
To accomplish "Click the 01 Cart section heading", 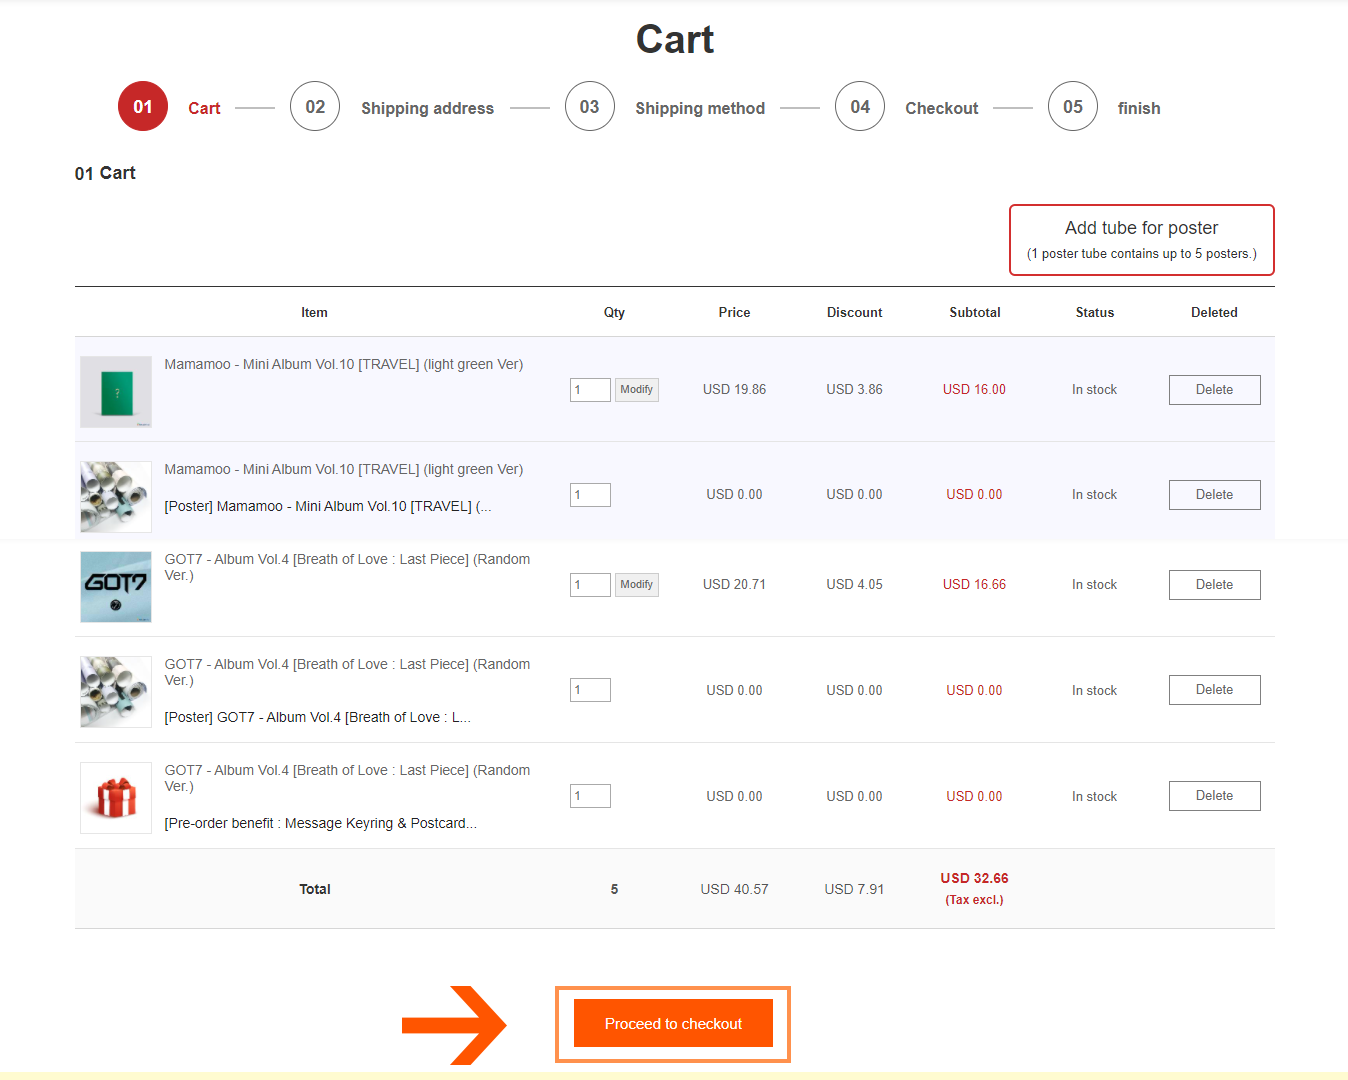I will point(105,173).
